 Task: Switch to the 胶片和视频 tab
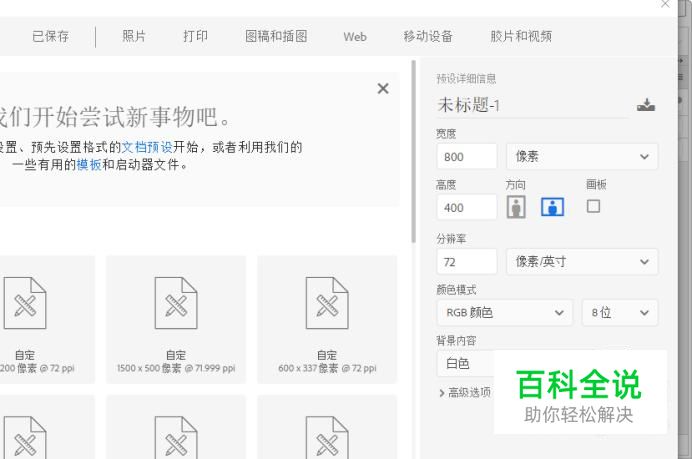[521, 36]
